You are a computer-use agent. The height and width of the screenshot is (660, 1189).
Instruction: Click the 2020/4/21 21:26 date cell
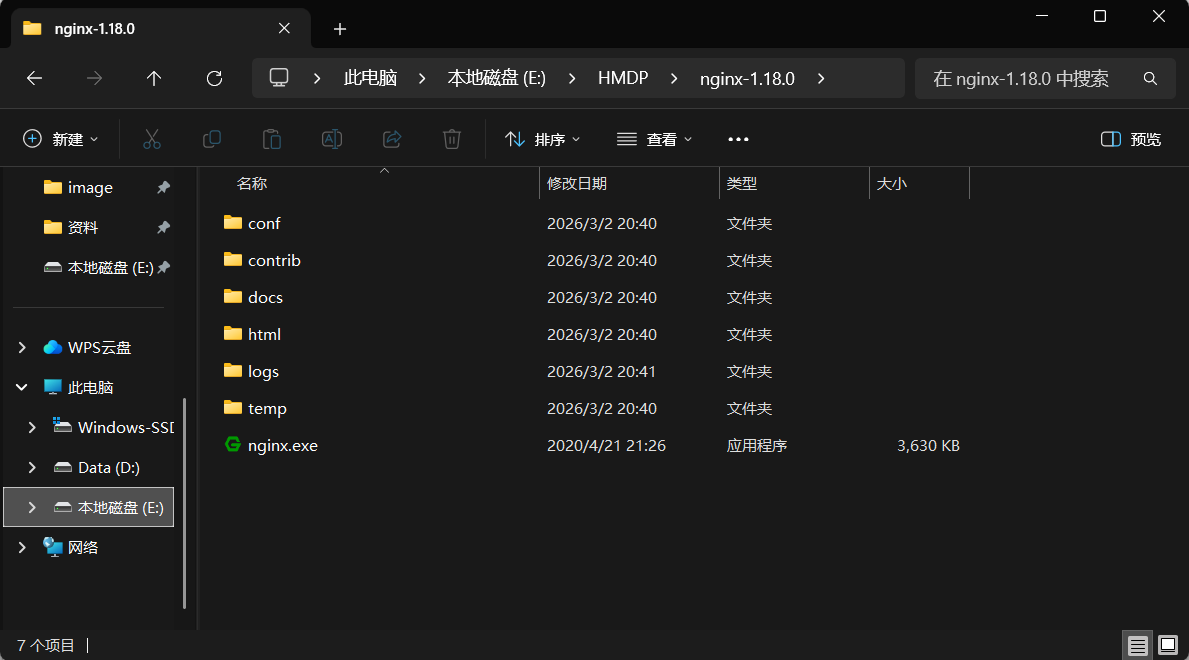(x=606, y=445)
